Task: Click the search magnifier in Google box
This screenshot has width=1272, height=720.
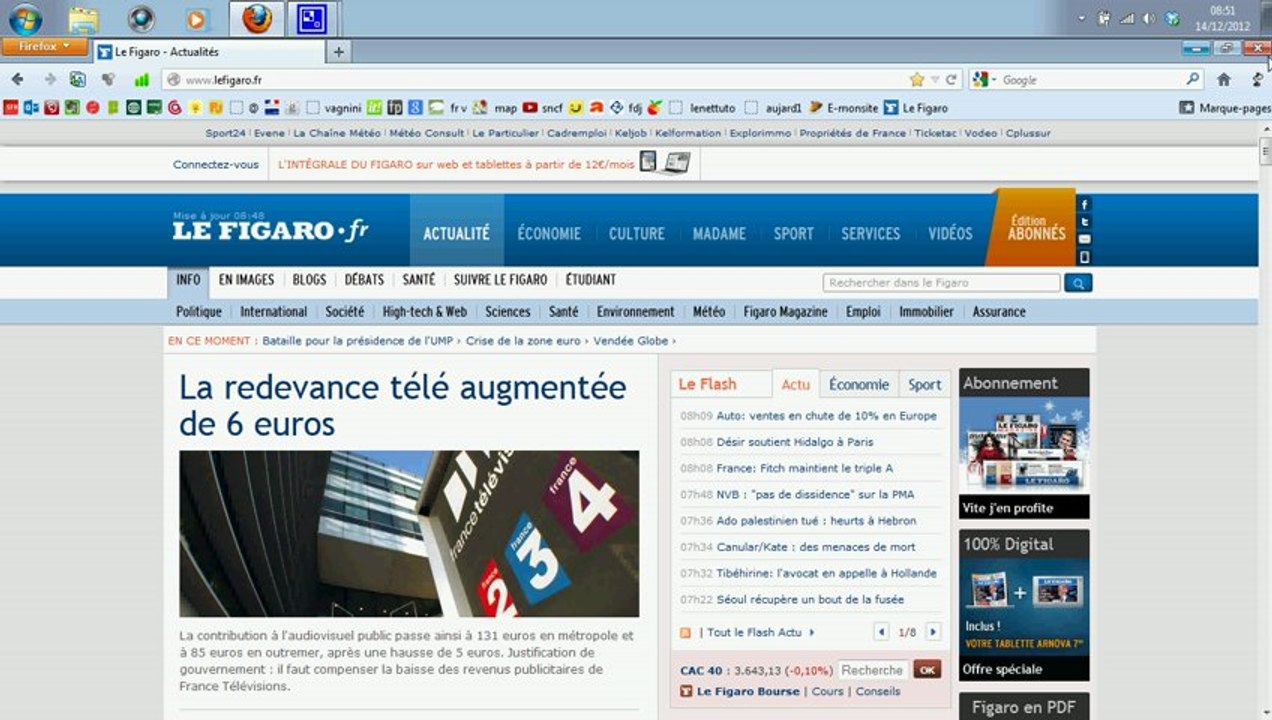Action: tap(1193, 79)
